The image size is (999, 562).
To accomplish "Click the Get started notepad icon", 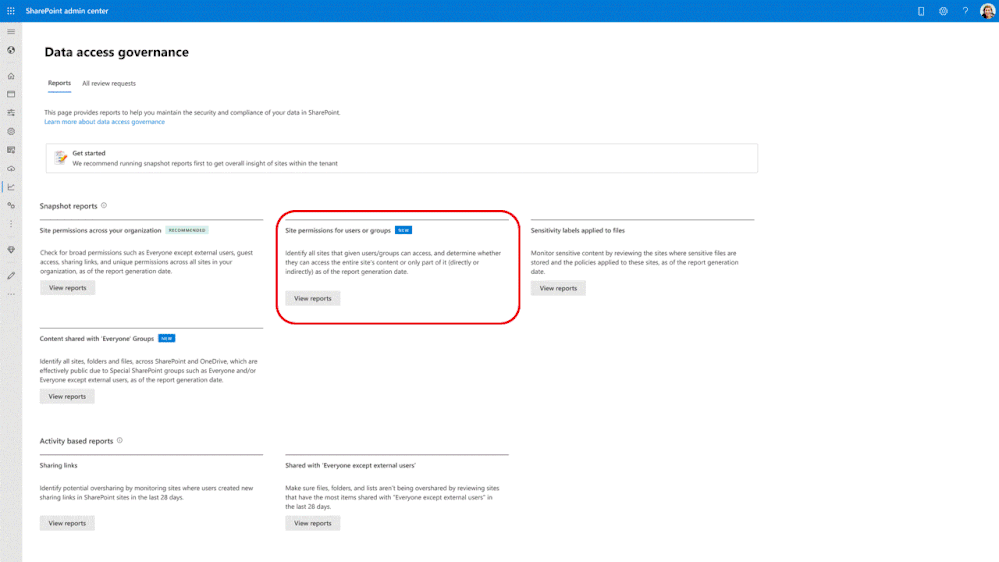I will point(61,157).
